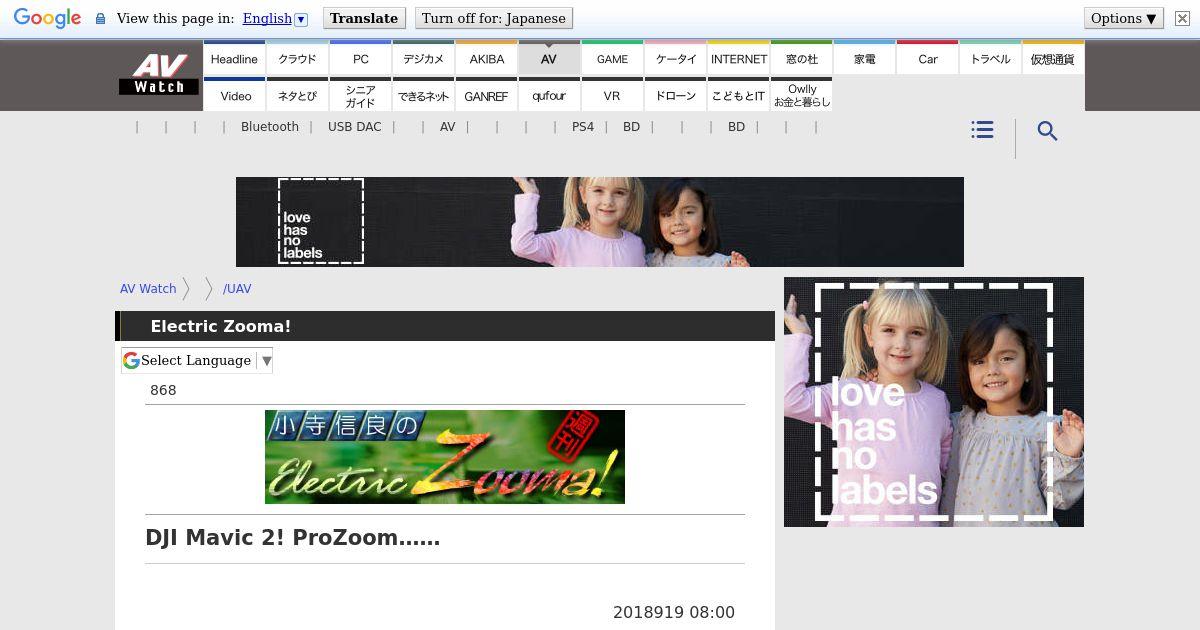1200x630 pixels.
Task: Click the number 868 text
Action: [x=163, y=390]
